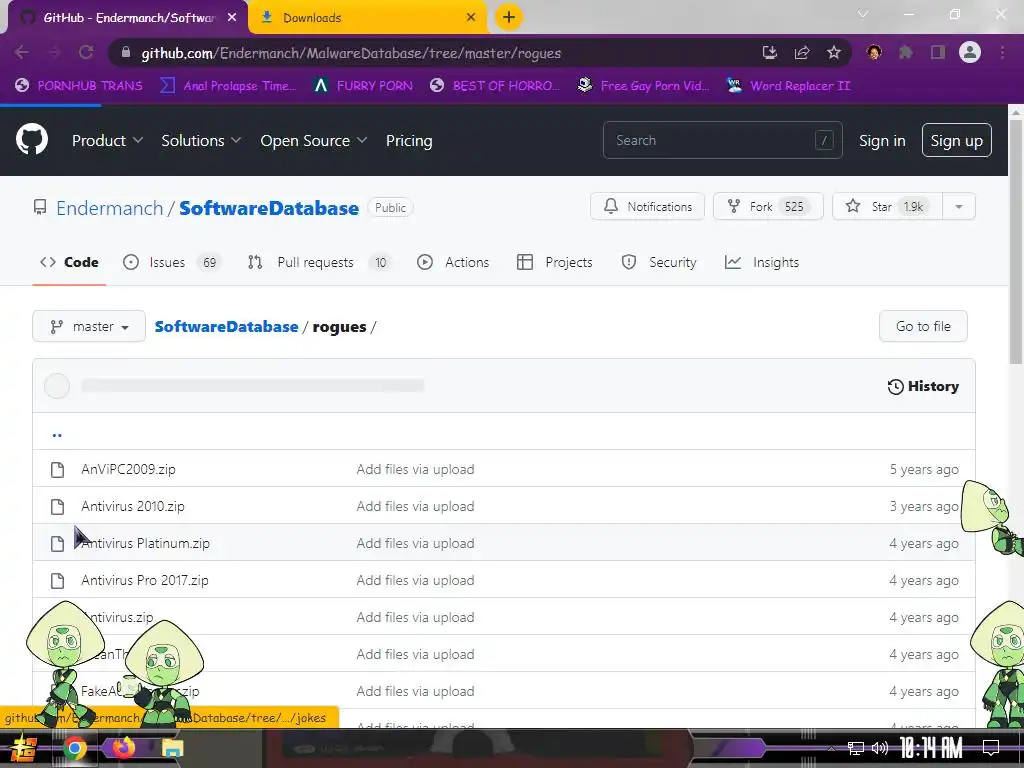1024x768 pixels.
Task: Open the Security tab
Action: tap(659, 263)
